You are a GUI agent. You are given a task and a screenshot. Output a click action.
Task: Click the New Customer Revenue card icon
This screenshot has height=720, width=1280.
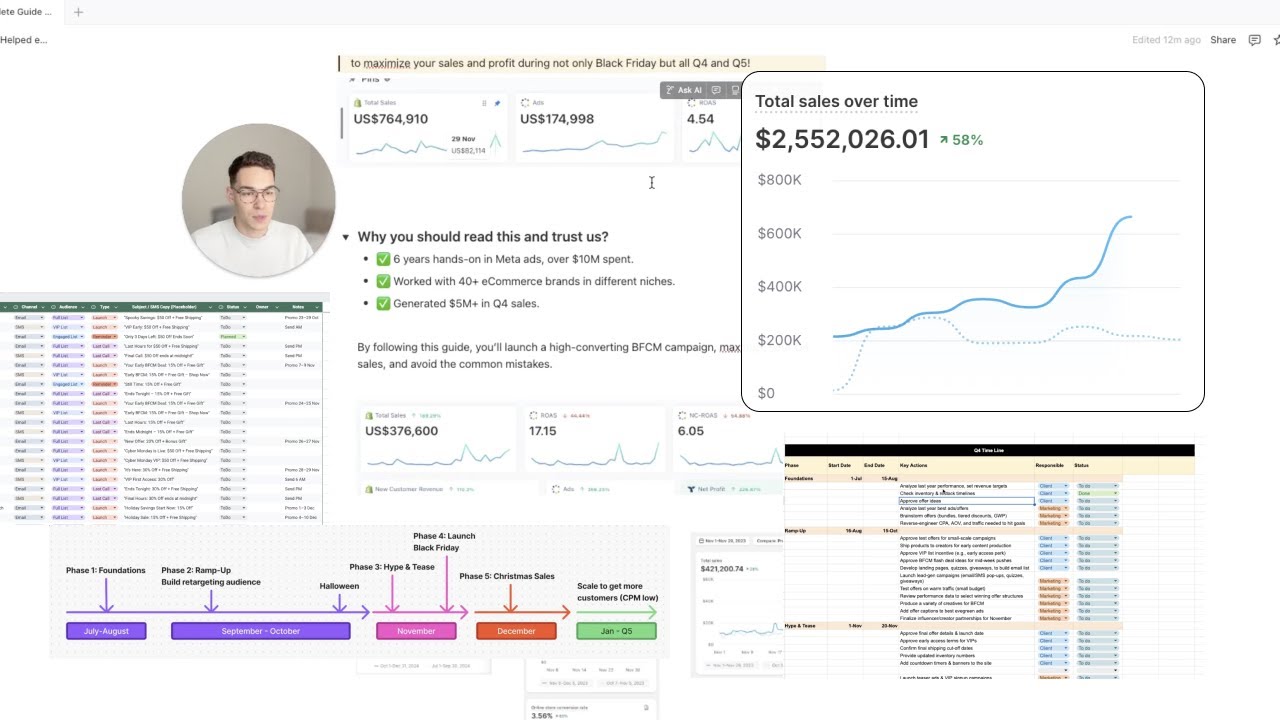(368, 489)
